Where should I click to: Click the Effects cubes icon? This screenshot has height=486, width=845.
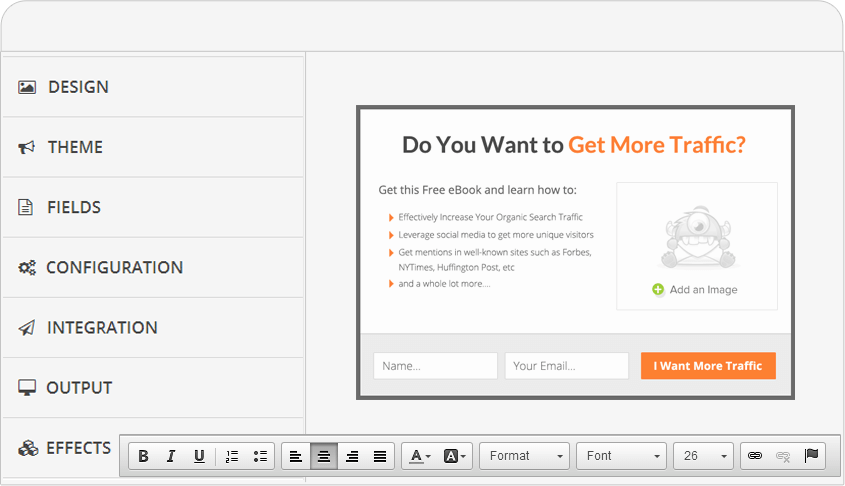pyautogui.click(x=28, y=448)
